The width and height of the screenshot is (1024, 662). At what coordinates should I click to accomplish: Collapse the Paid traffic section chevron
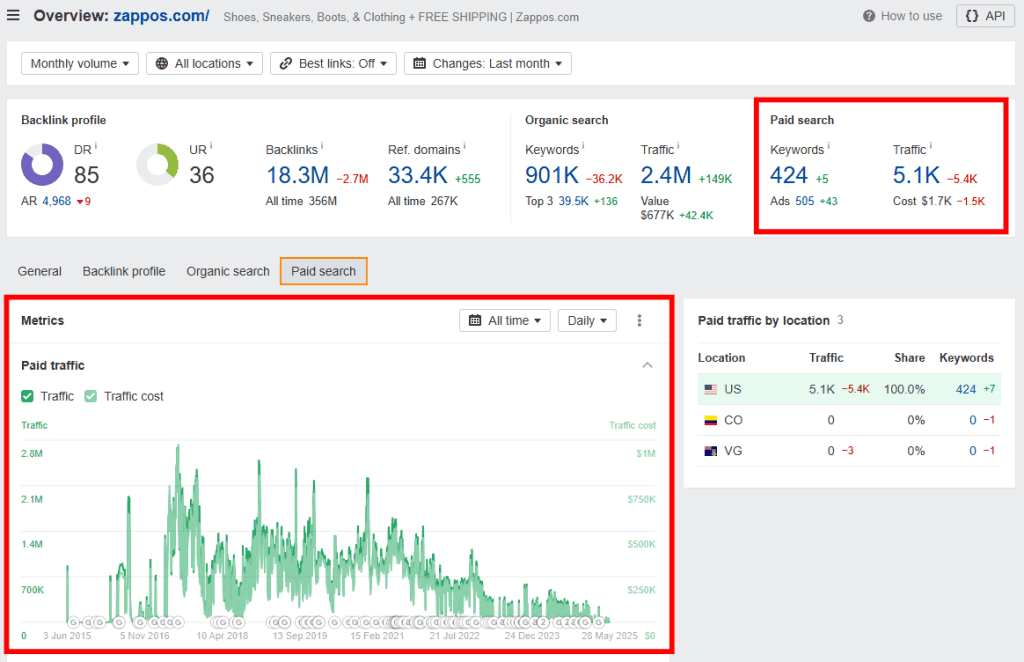647,365
